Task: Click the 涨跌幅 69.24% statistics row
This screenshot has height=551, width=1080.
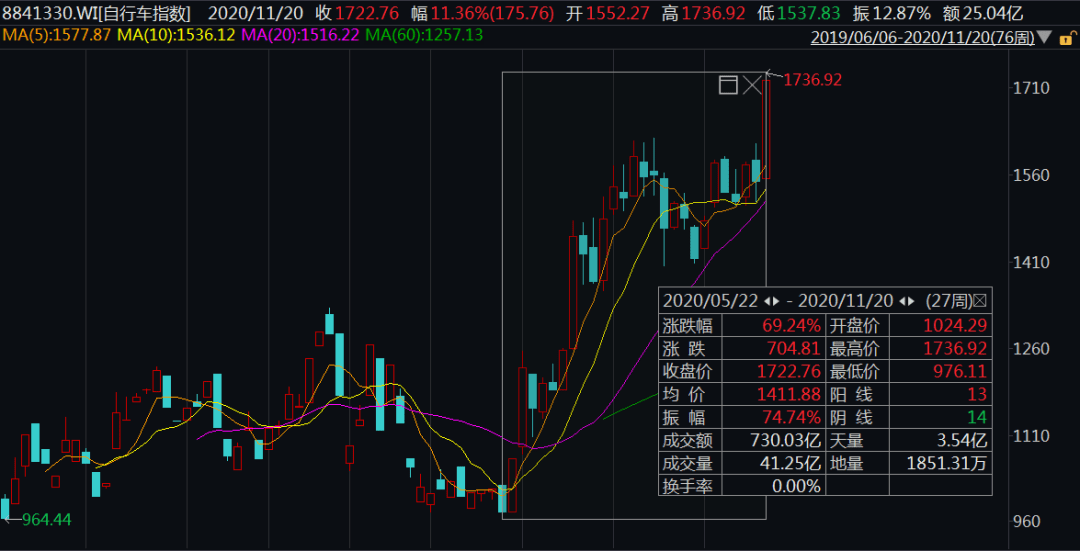Action: click(741, 325)
